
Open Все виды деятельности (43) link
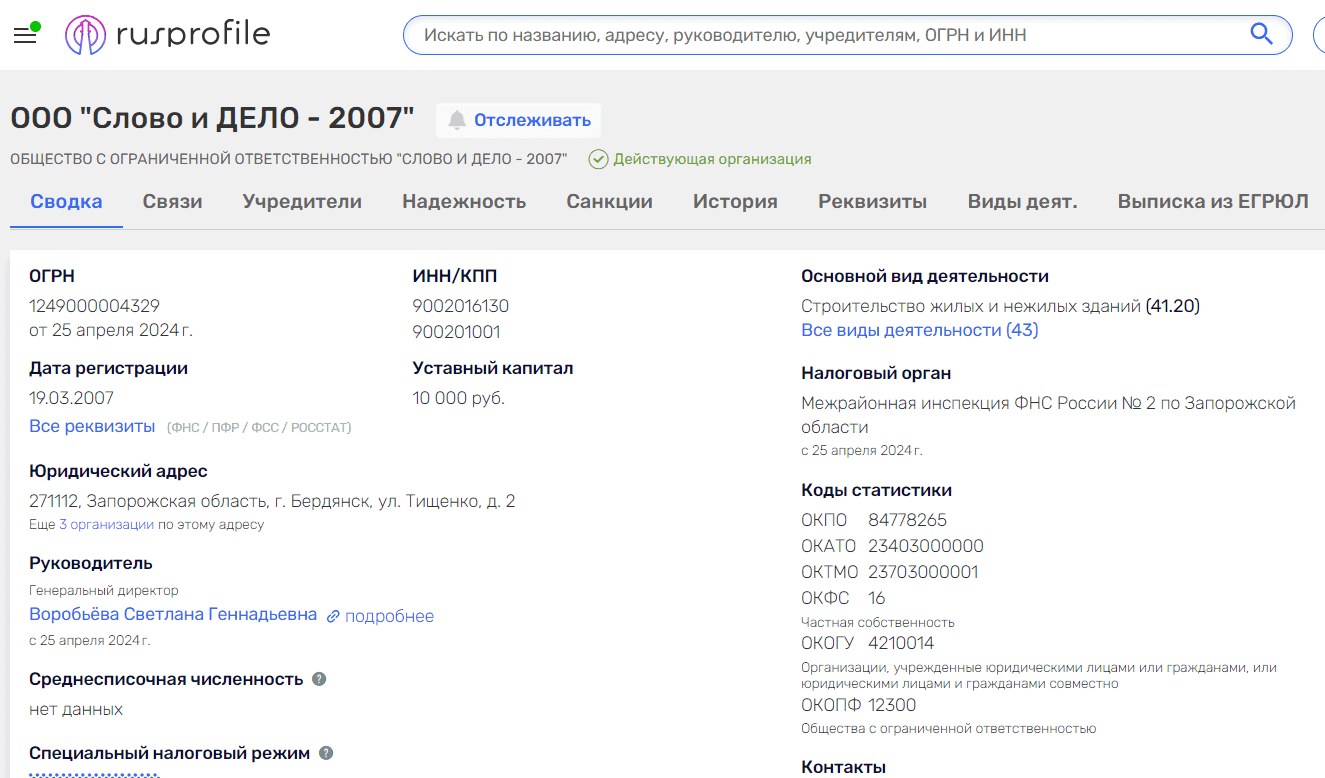[x=920, y=330]
